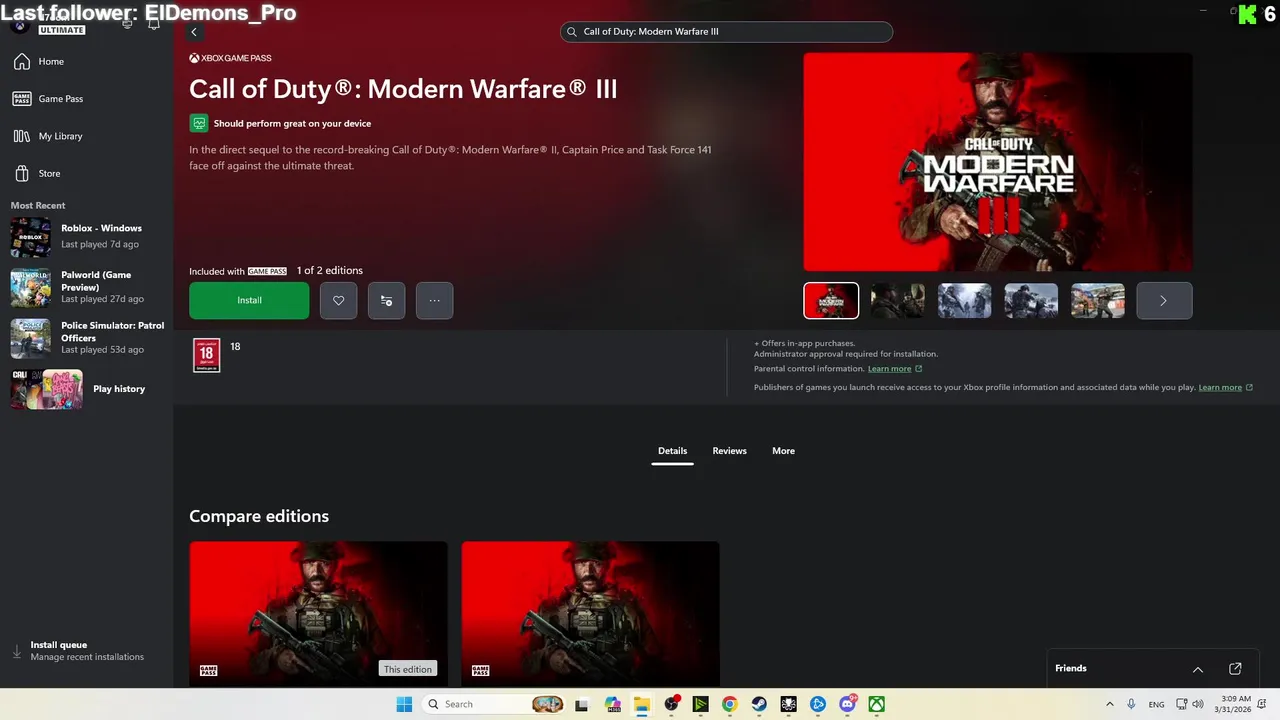1280x720 pixels.
Task: Click the search magnifier icon in search box
Action: 572,32
